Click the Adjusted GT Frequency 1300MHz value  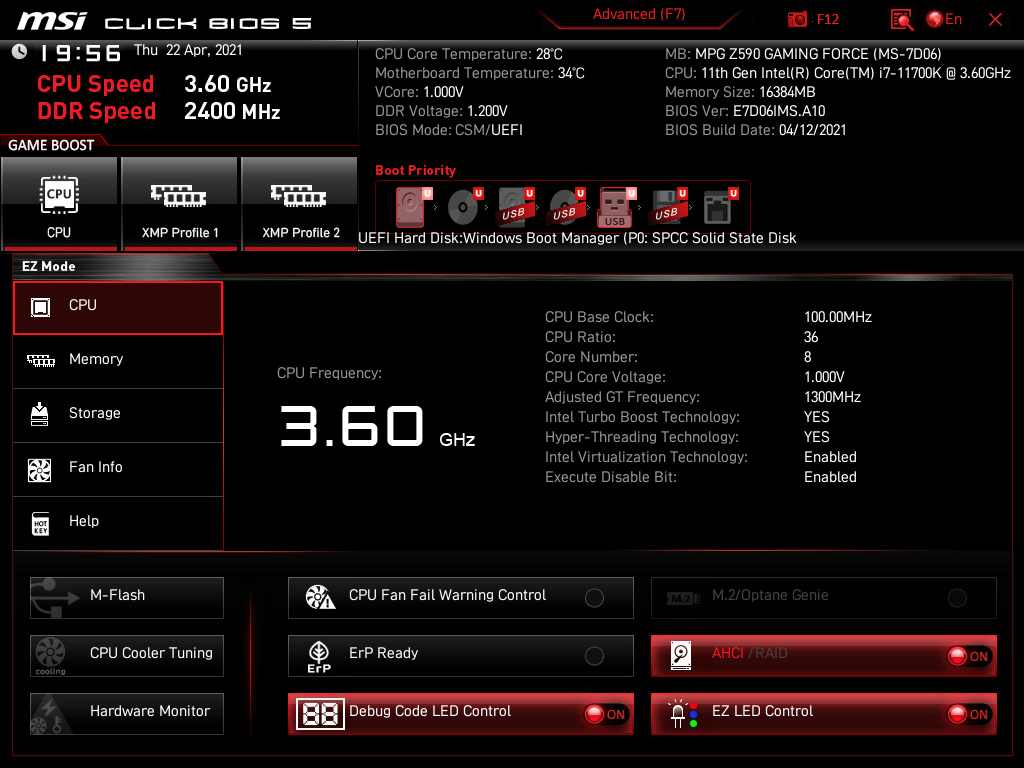(832, 397)
